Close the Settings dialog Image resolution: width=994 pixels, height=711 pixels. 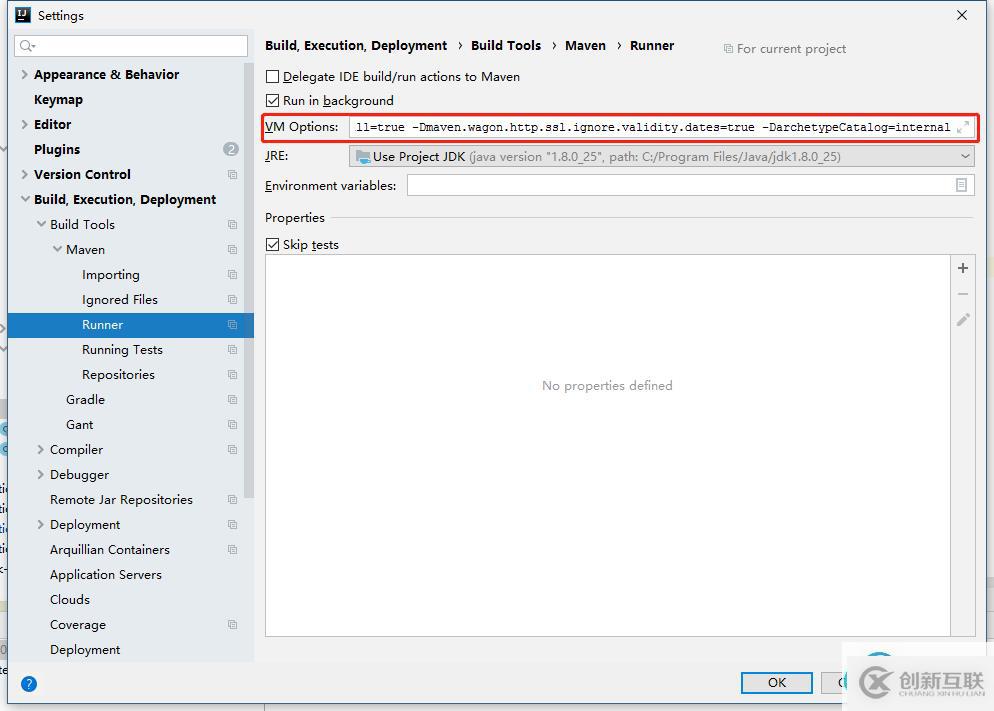(962, 15)
